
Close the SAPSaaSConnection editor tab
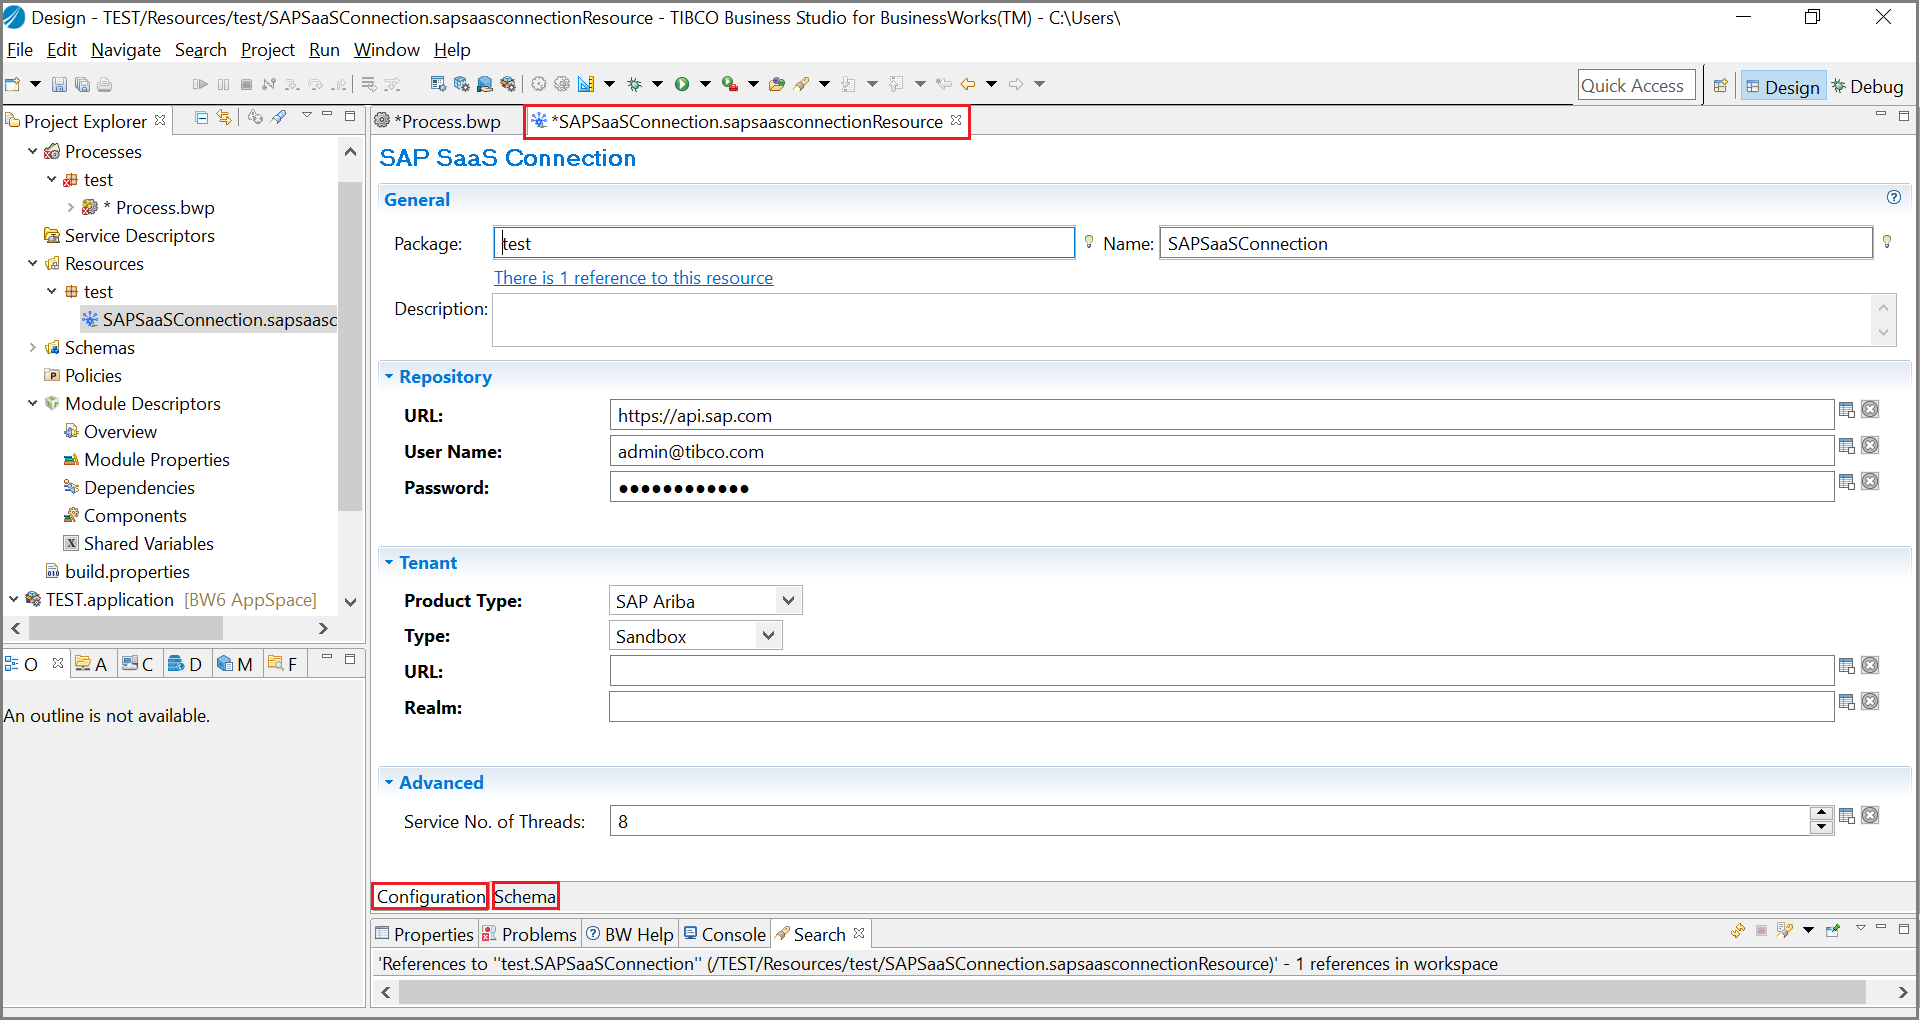956,120
